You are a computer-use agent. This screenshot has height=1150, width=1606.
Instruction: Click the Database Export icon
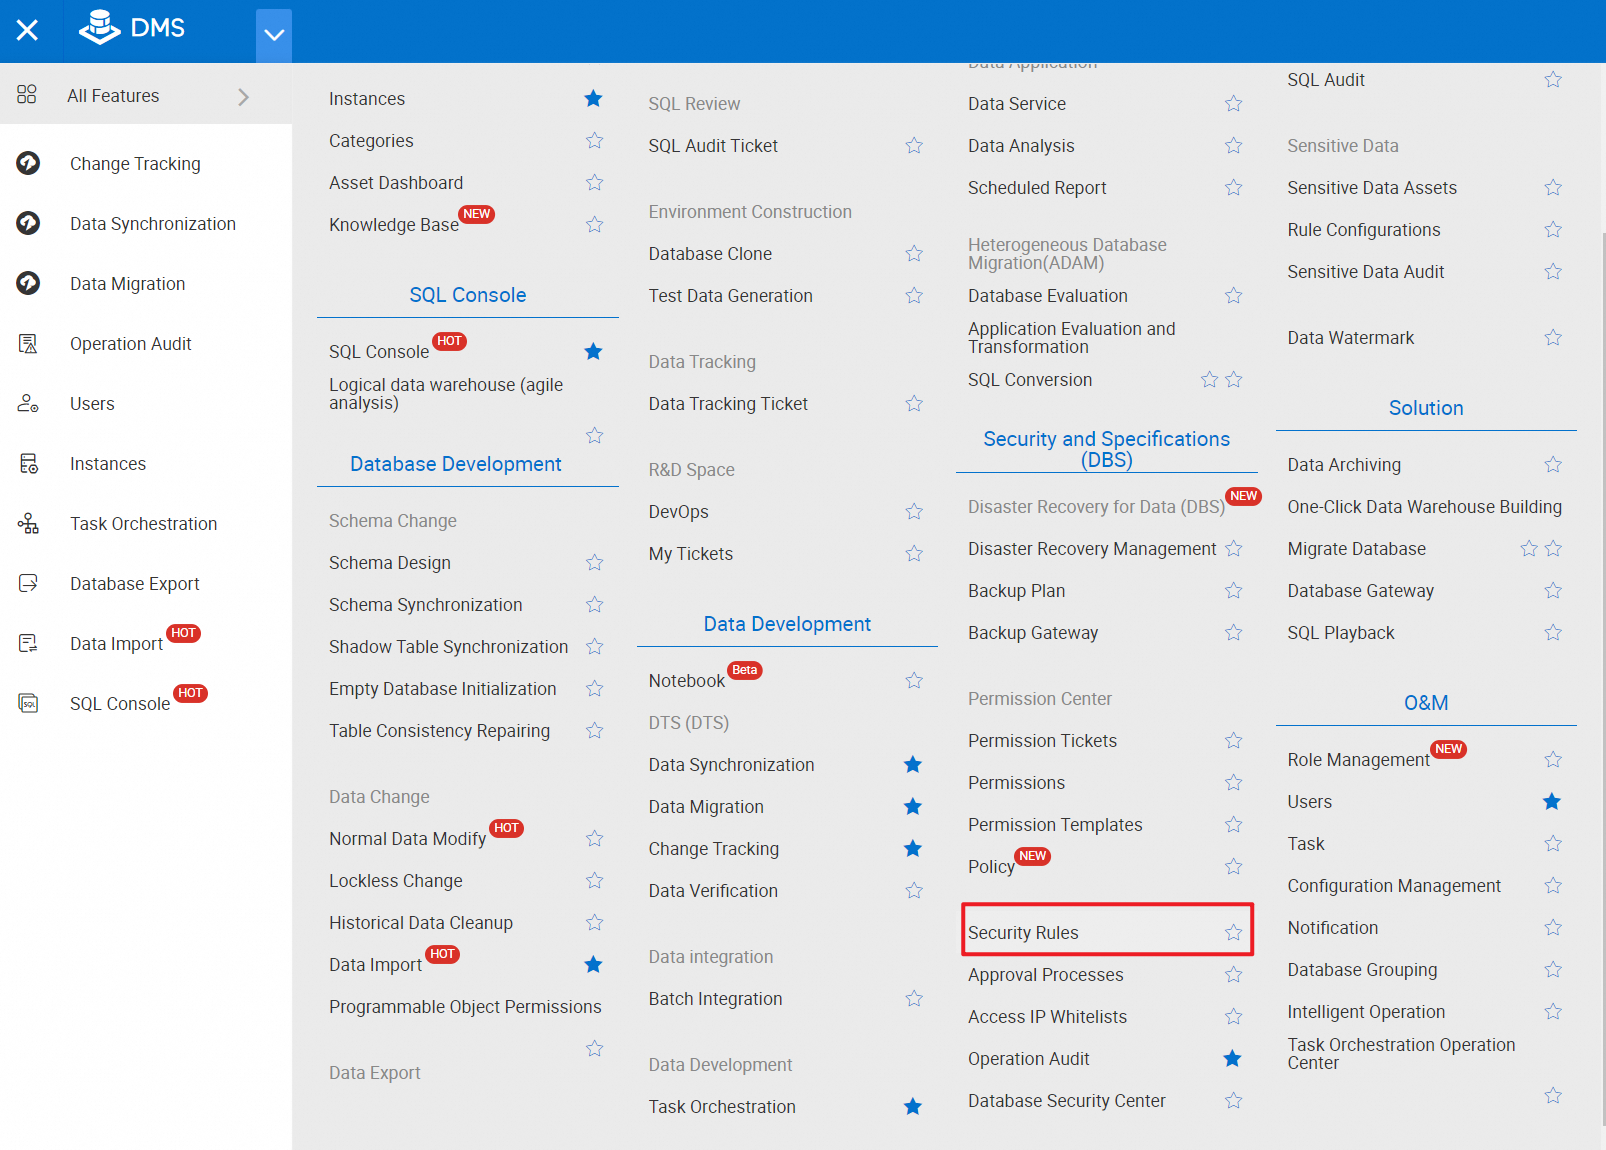tap(29, 583)
